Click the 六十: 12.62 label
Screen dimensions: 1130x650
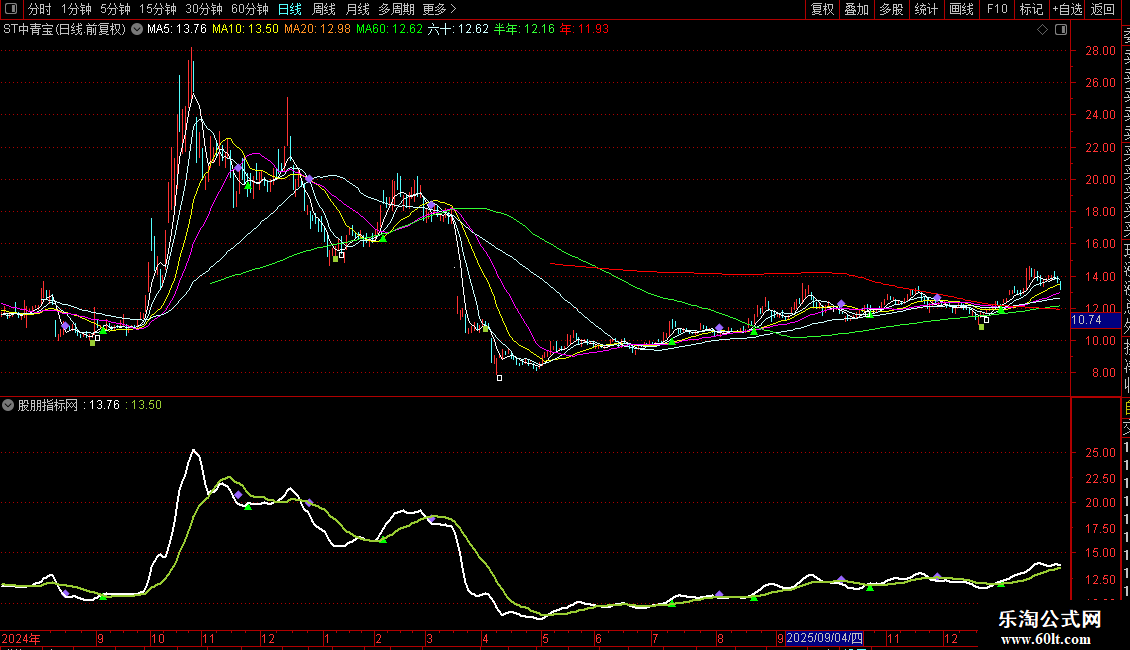tap(458, 30)
